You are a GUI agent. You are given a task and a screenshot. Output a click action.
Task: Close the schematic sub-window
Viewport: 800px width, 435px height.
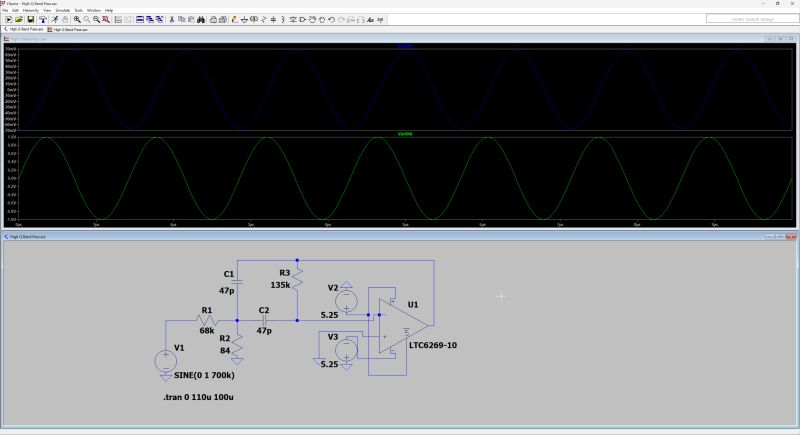coord(791,237)
